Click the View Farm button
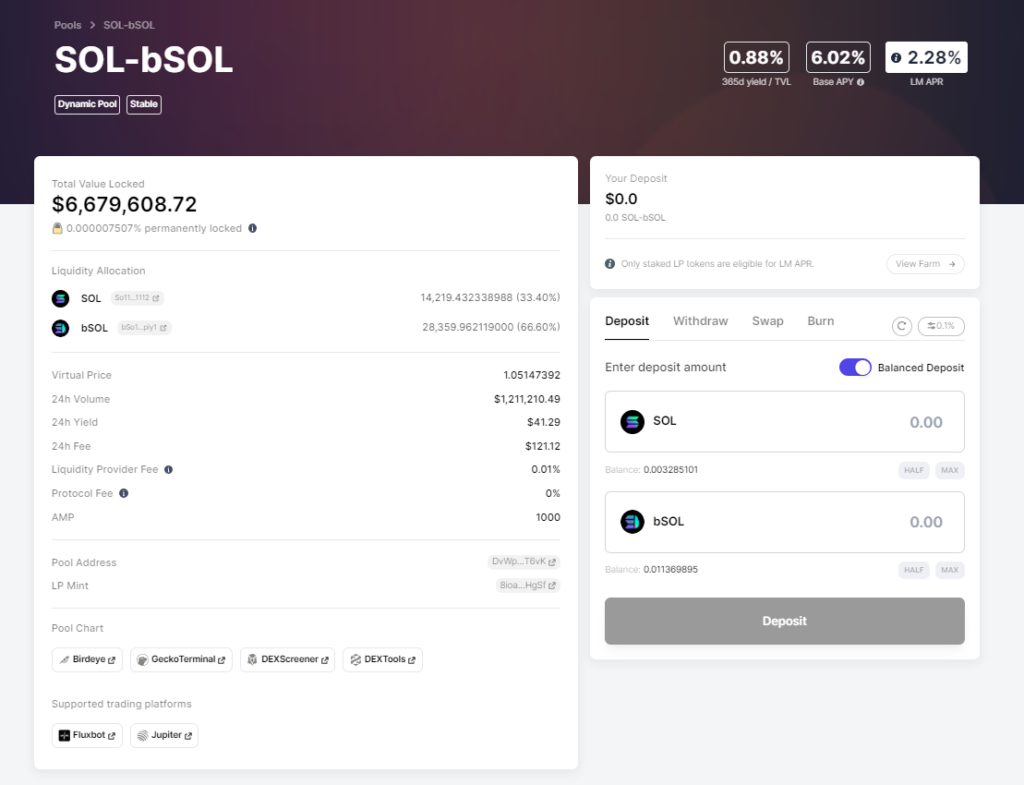This screenshot has height=785, width=1024. coord(925,264)
